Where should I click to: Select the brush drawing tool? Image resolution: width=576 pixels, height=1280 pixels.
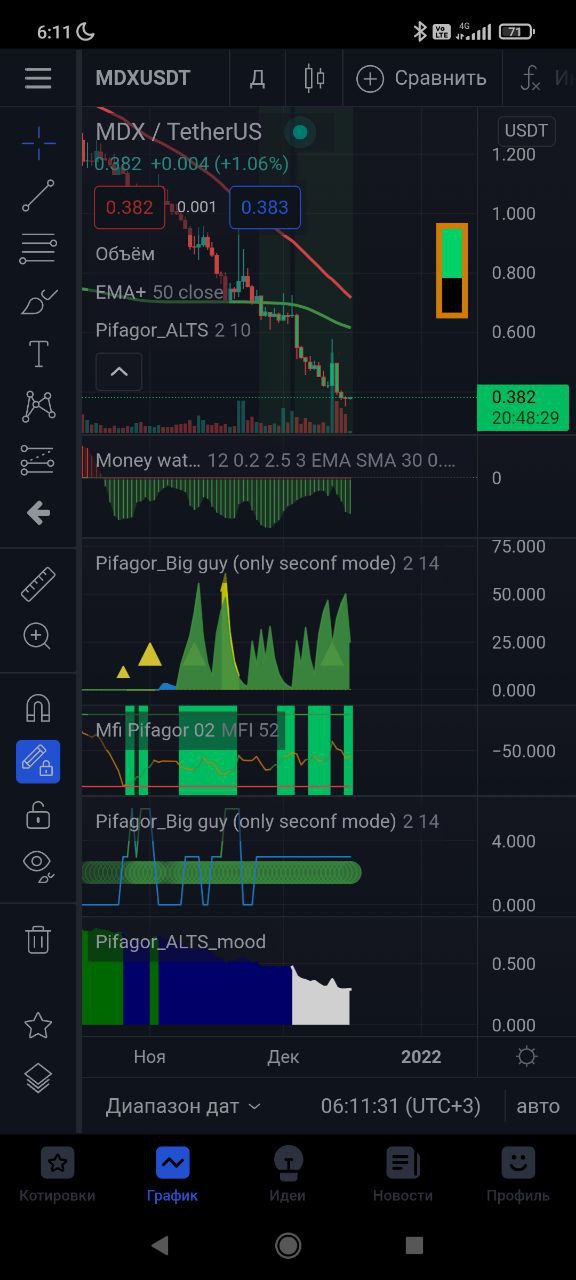[38, 301]
